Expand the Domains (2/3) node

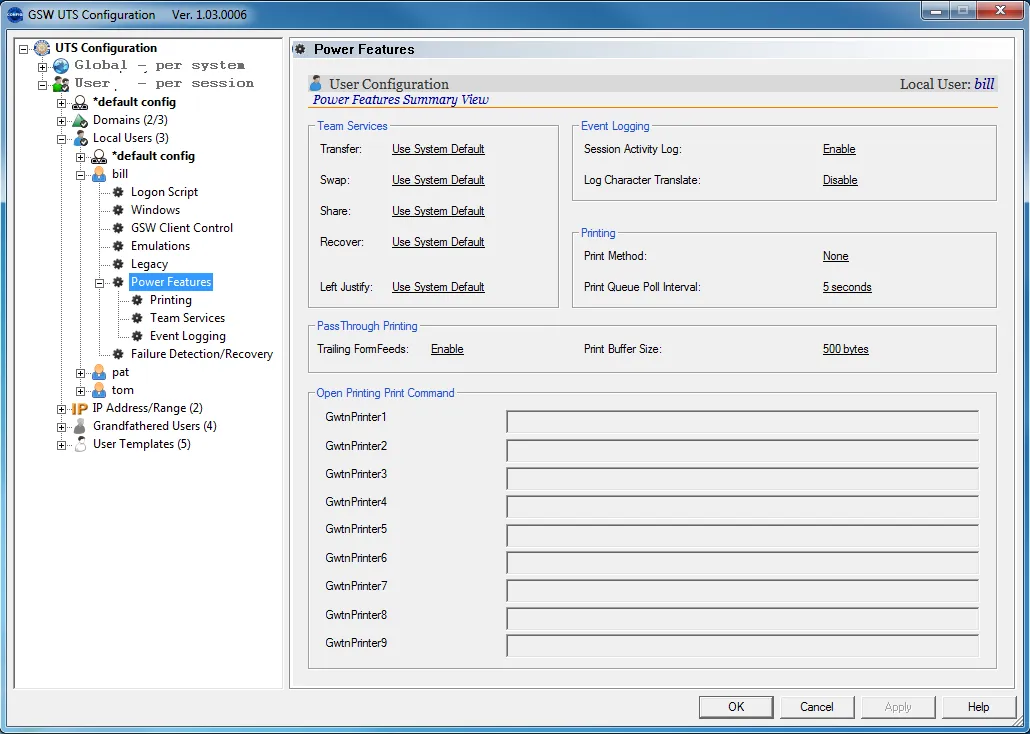point(62,121)
